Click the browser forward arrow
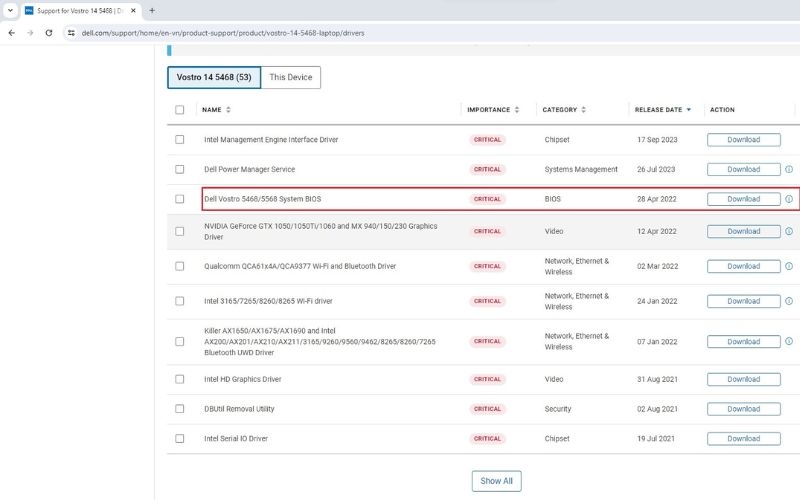The width and height of the screenshot is (800, 500). tap(30, 33)
